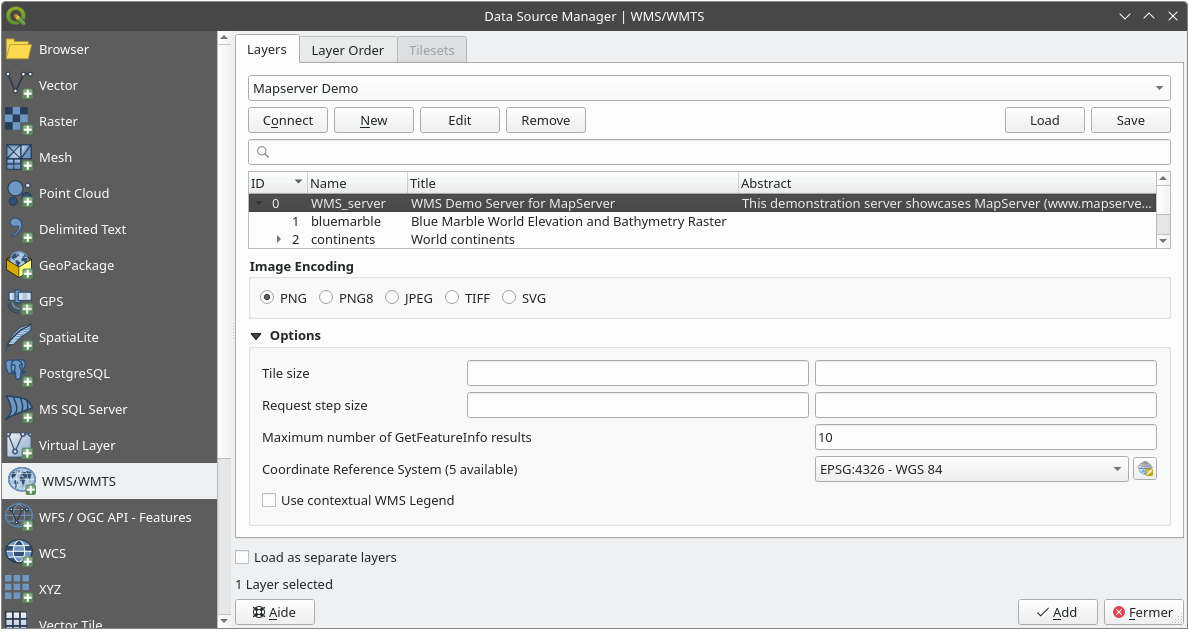
Task: Click the layer search field
Action: pyautogui.click(x=708, y=152)
